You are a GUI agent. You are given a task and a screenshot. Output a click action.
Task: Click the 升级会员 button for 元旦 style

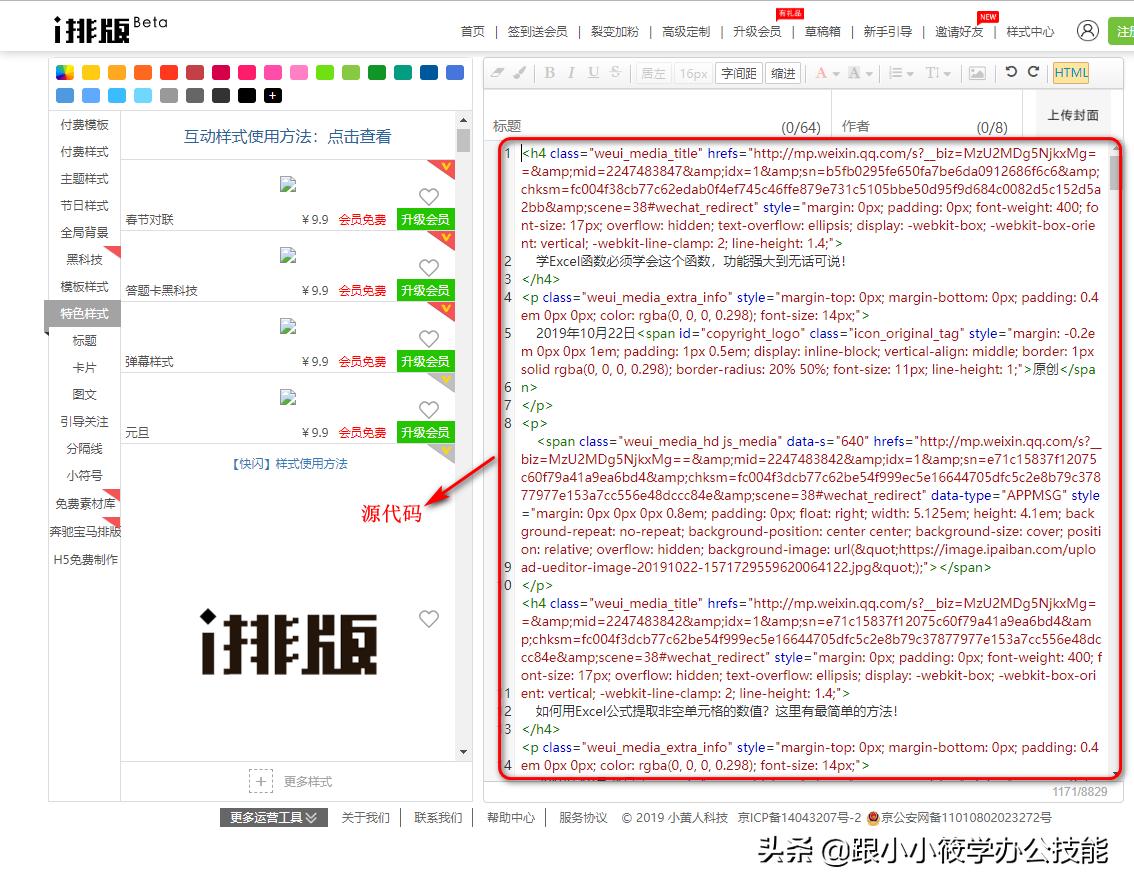coord(426,432)
